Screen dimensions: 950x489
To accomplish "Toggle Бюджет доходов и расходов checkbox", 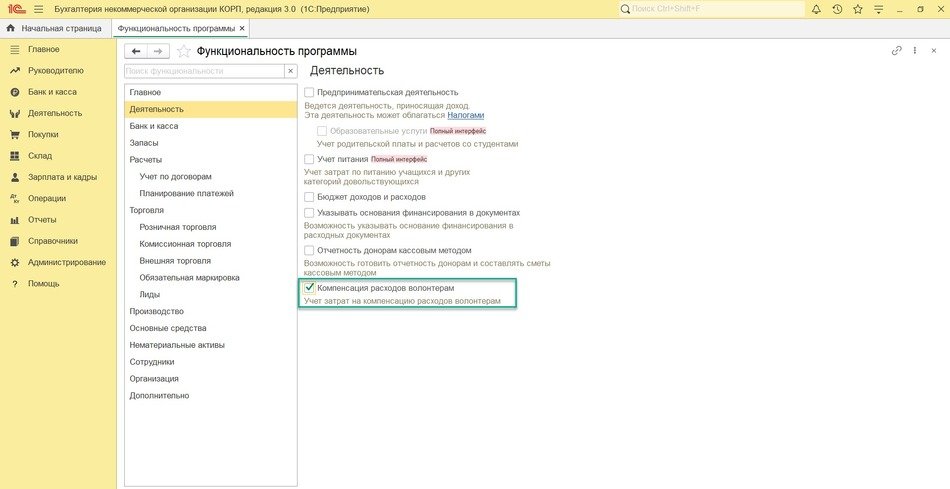I will coord(310,197).
